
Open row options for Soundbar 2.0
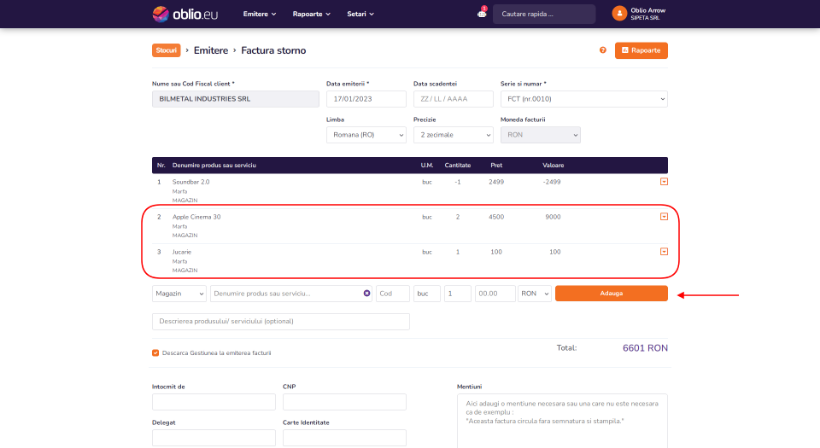pyautogui.click(x=663, y=181)
